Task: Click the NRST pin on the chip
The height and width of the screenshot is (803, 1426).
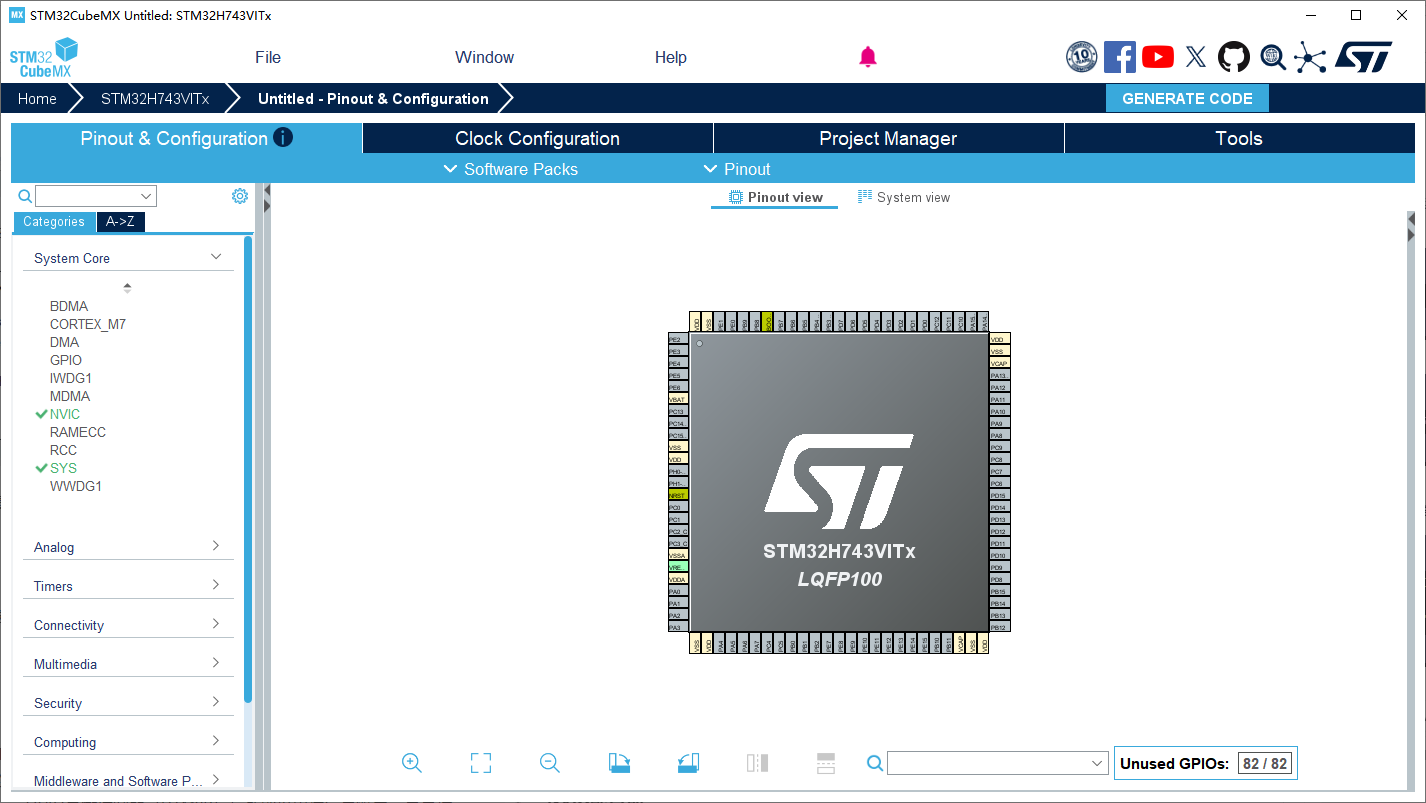Action: coord(678,495)
